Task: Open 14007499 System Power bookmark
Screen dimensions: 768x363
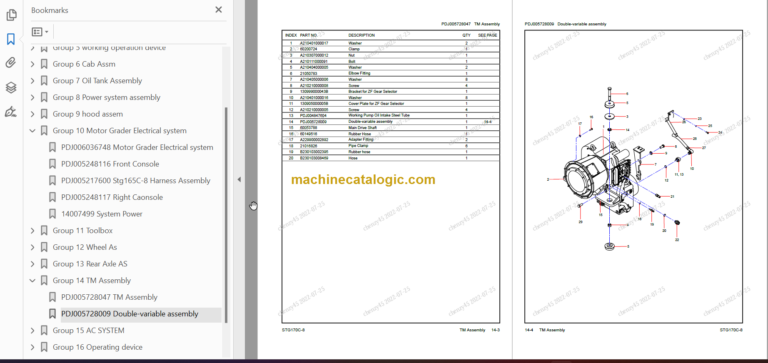Action: pyautogui.click(x=102, y=214)
